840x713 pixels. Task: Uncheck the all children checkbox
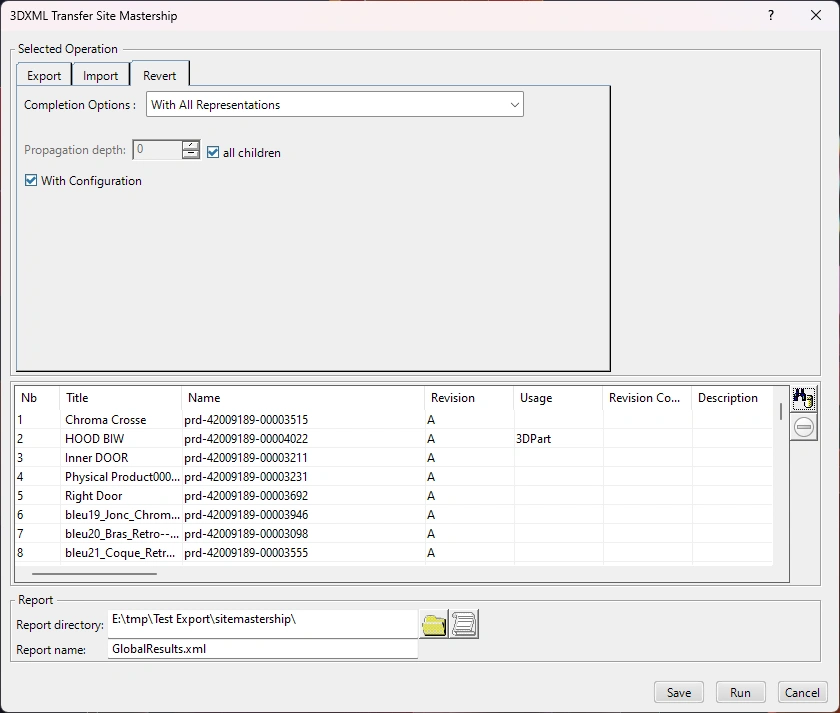tap(213, 152)
